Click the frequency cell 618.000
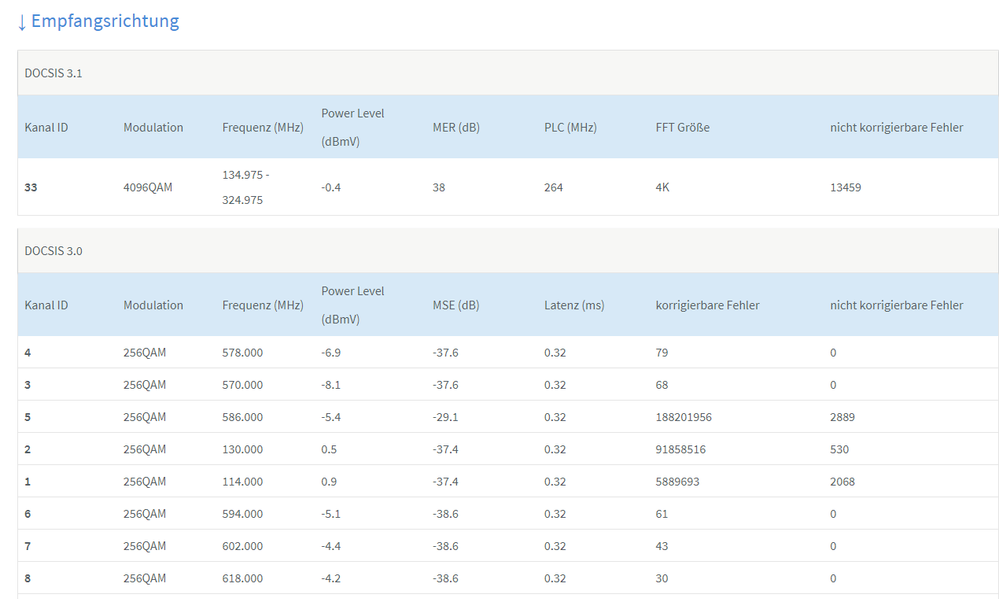 click(x=242, y=578)
